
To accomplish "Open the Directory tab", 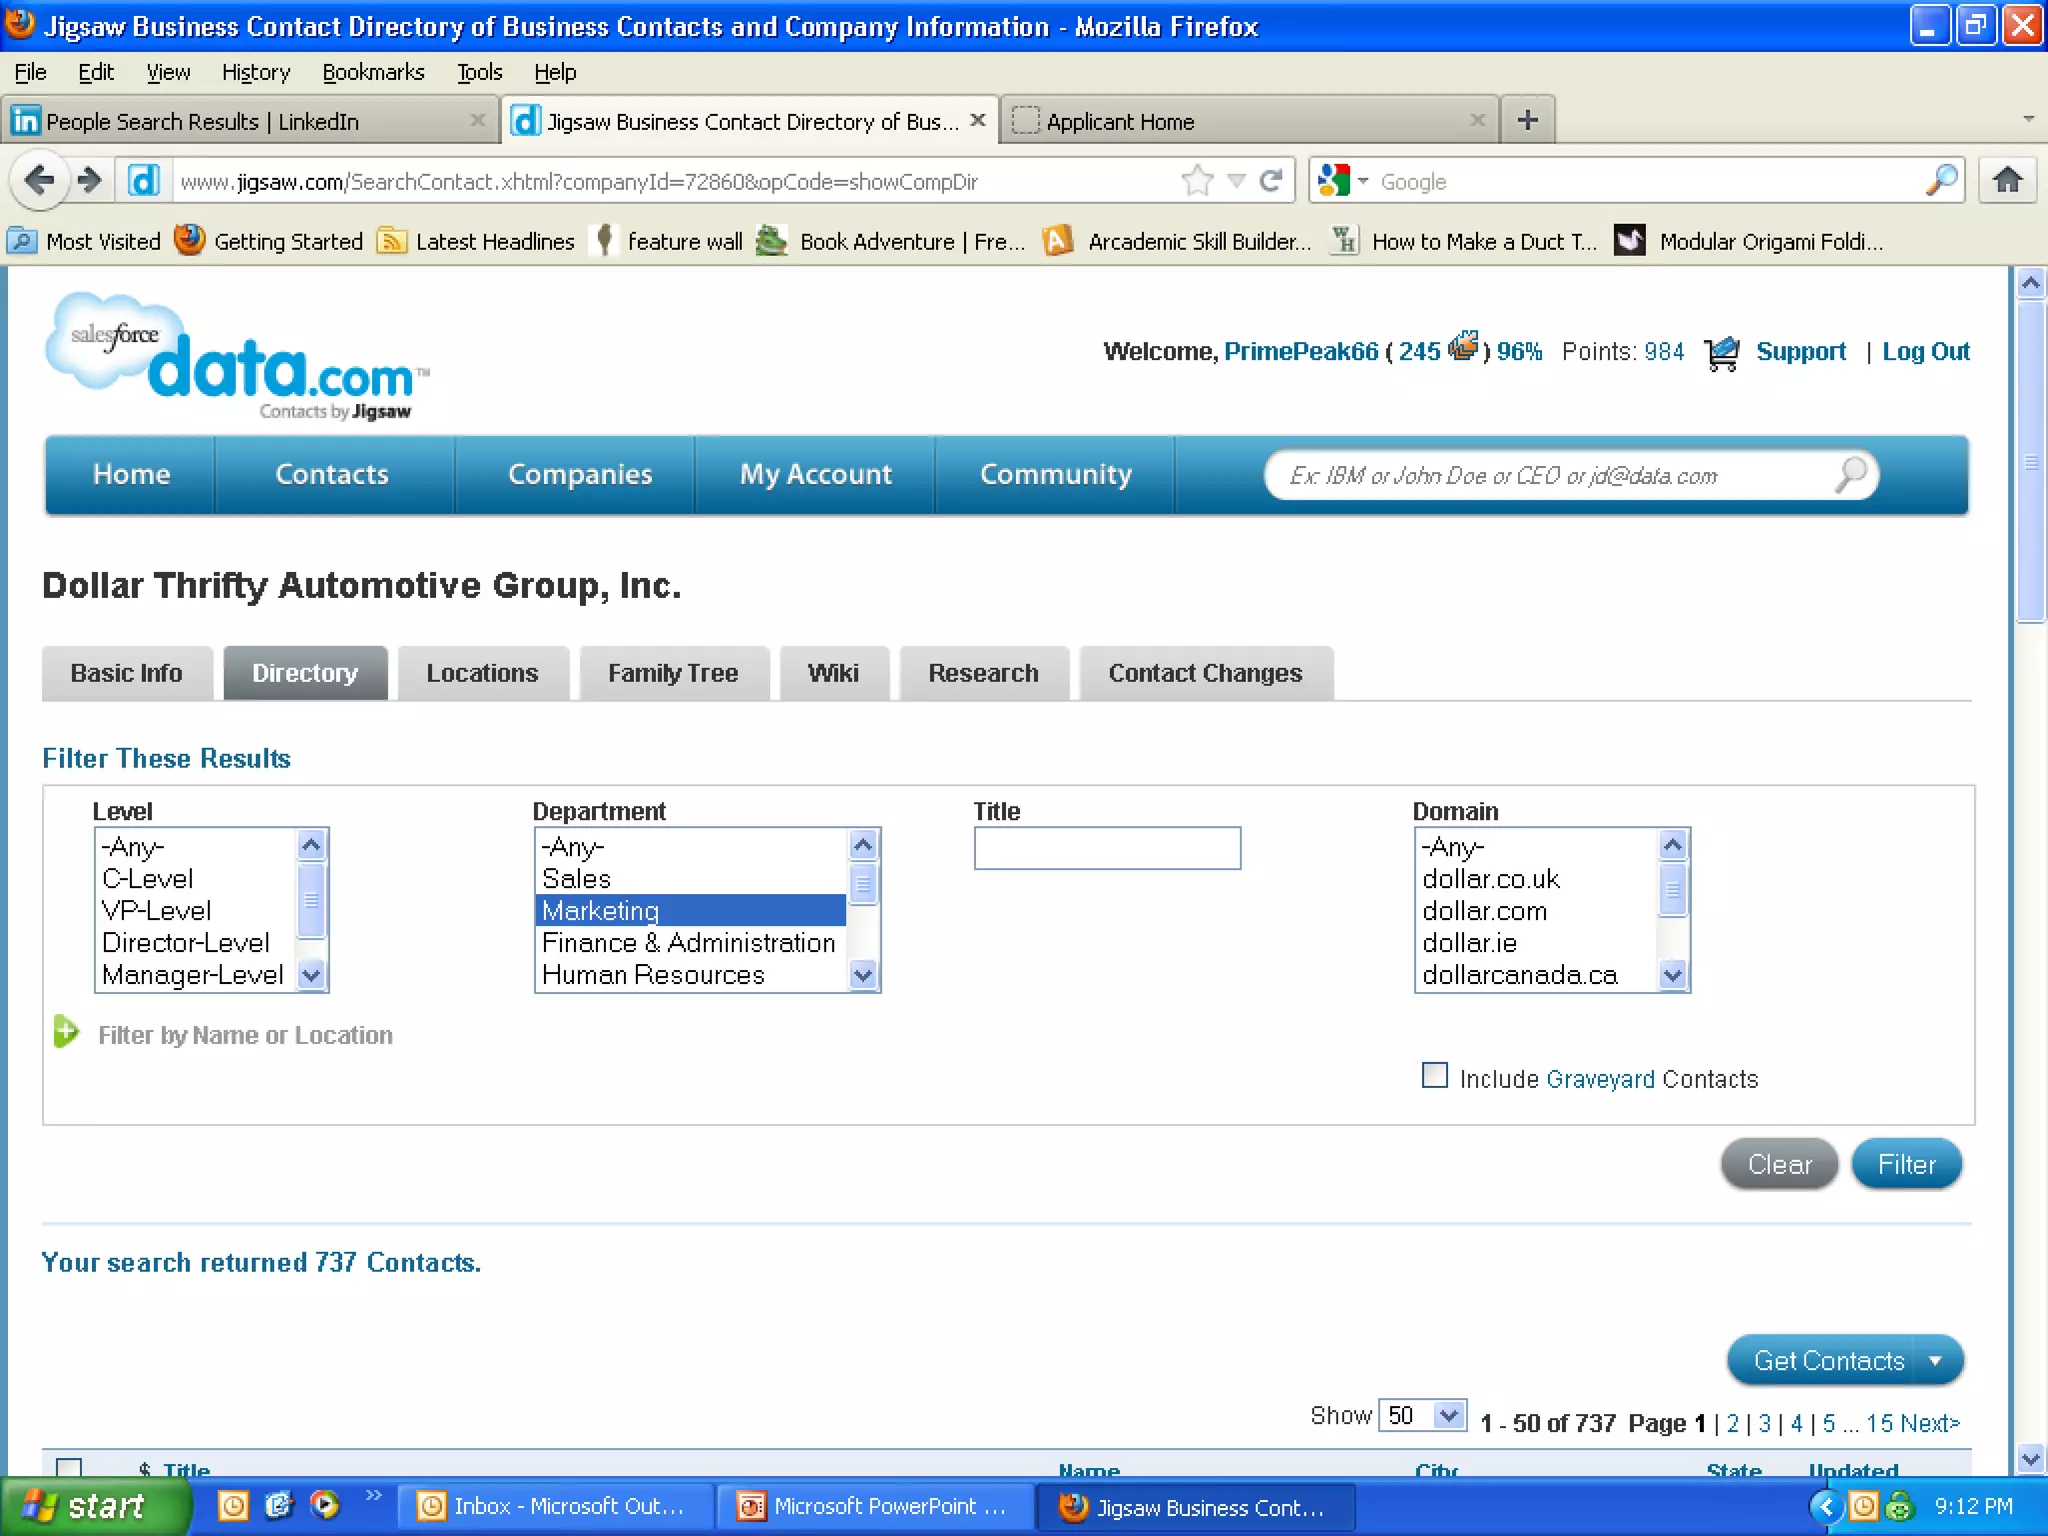I will coord(305,673).
